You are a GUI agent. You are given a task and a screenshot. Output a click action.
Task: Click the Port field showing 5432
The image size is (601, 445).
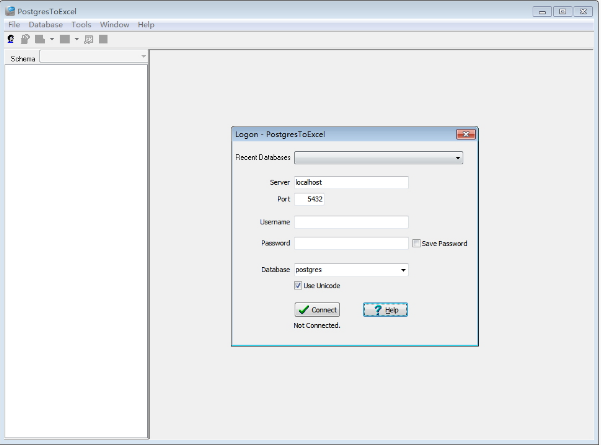309,199
